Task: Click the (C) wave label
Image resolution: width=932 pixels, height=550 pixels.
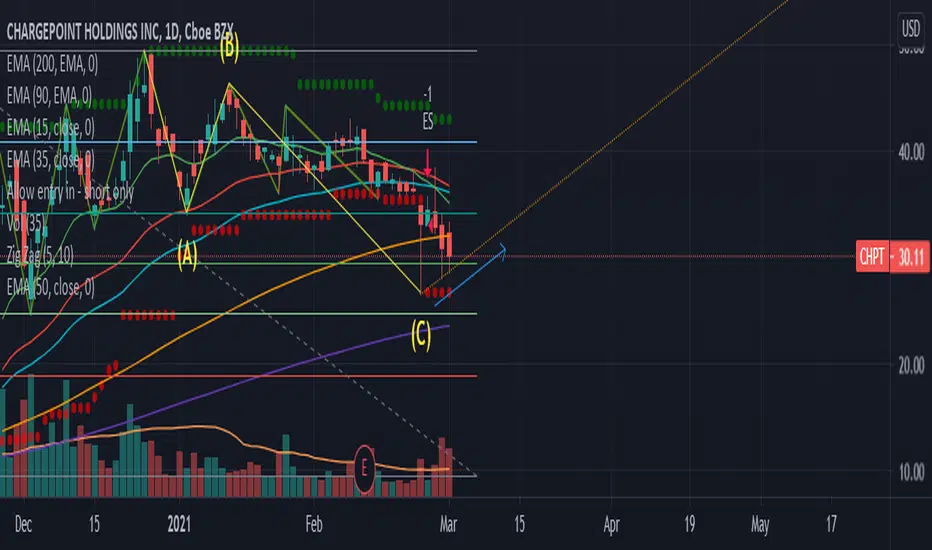Action: (x=421, y=335)
